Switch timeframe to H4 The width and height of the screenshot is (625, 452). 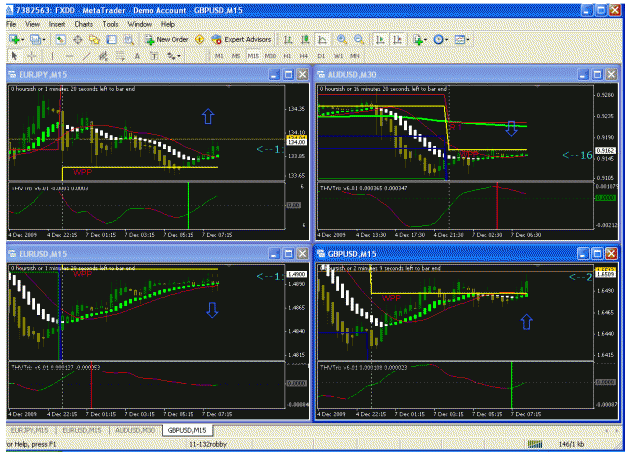click(304, 56)
